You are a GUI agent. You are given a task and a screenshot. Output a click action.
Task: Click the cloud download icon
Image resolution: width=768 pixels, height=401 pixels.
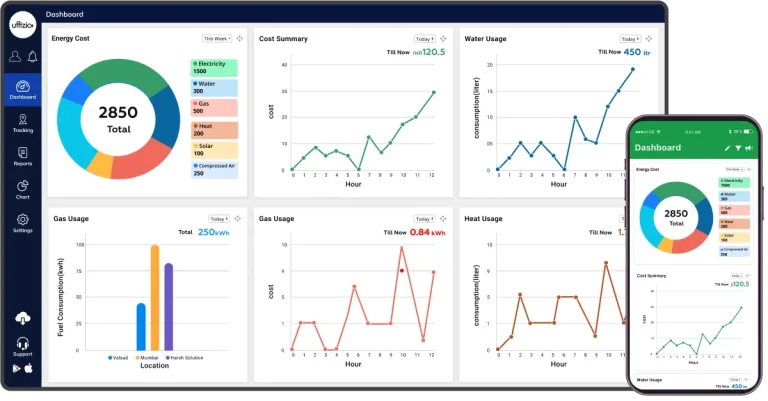pos(22,318)
